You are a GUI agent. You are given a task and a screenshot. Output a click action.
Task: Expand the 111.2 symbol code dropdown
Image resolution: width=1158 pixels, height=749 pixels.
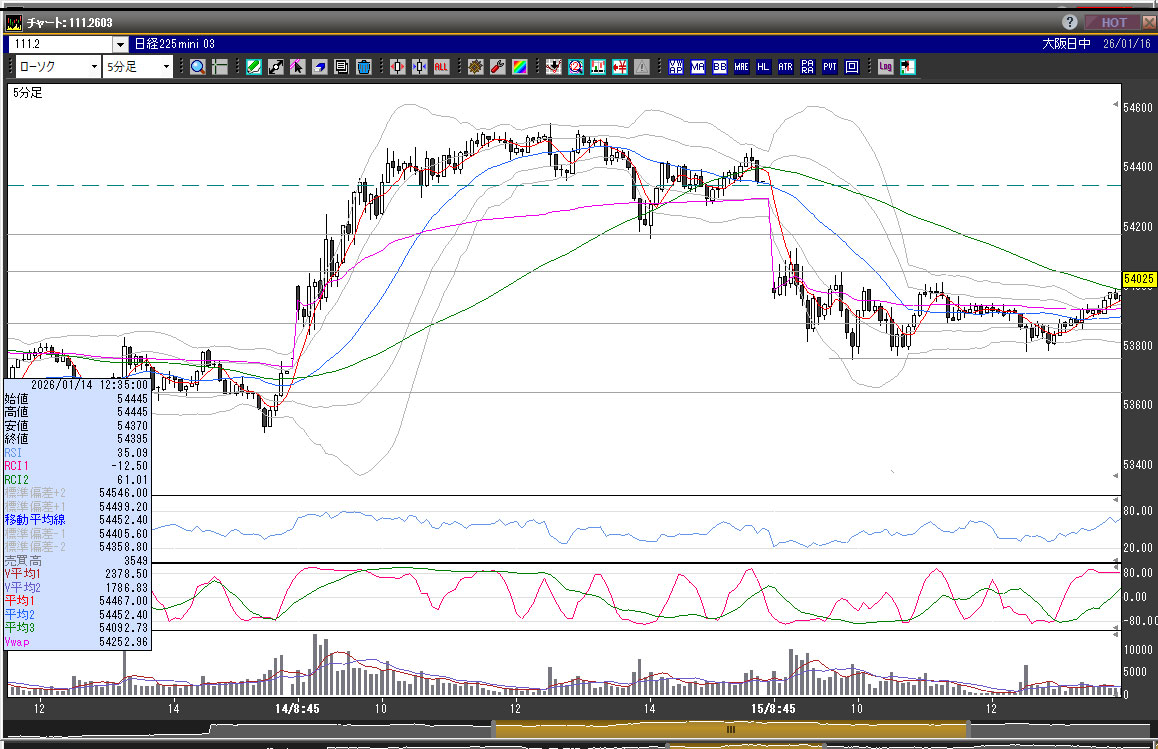click(x=121, y=44)
